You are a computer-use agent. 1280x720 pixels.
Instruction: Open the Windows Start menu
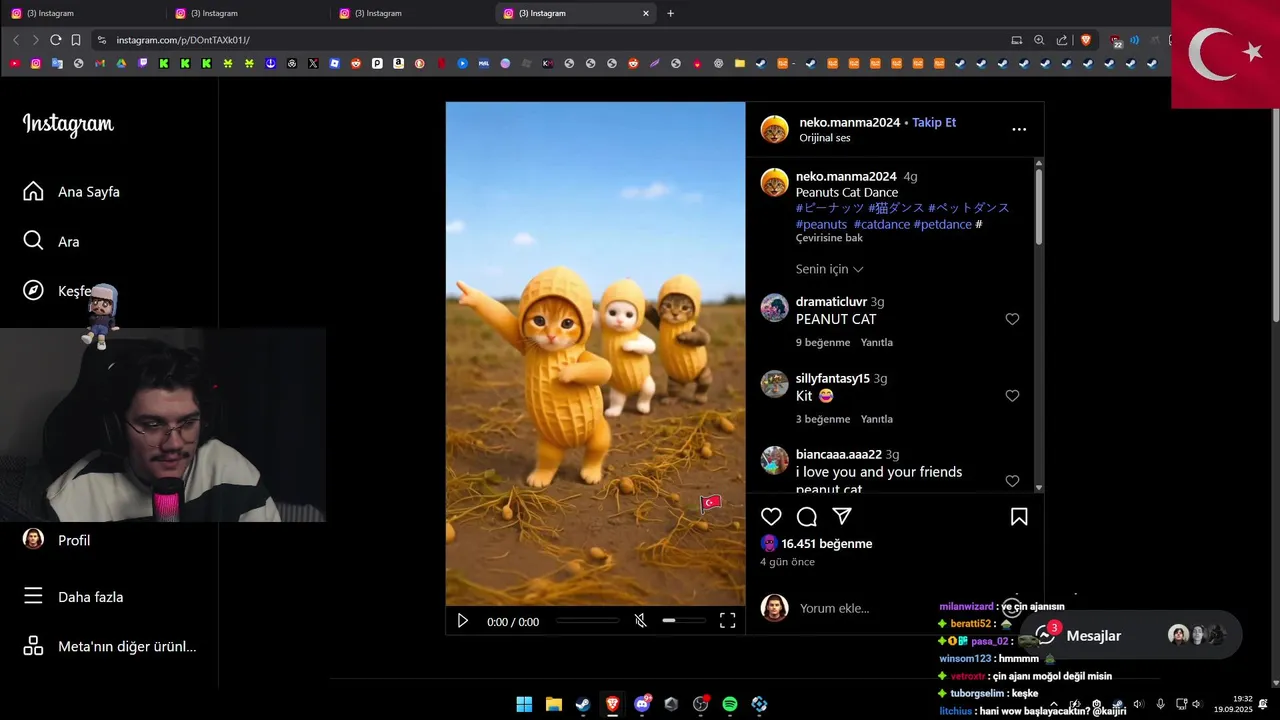(524, 704)
